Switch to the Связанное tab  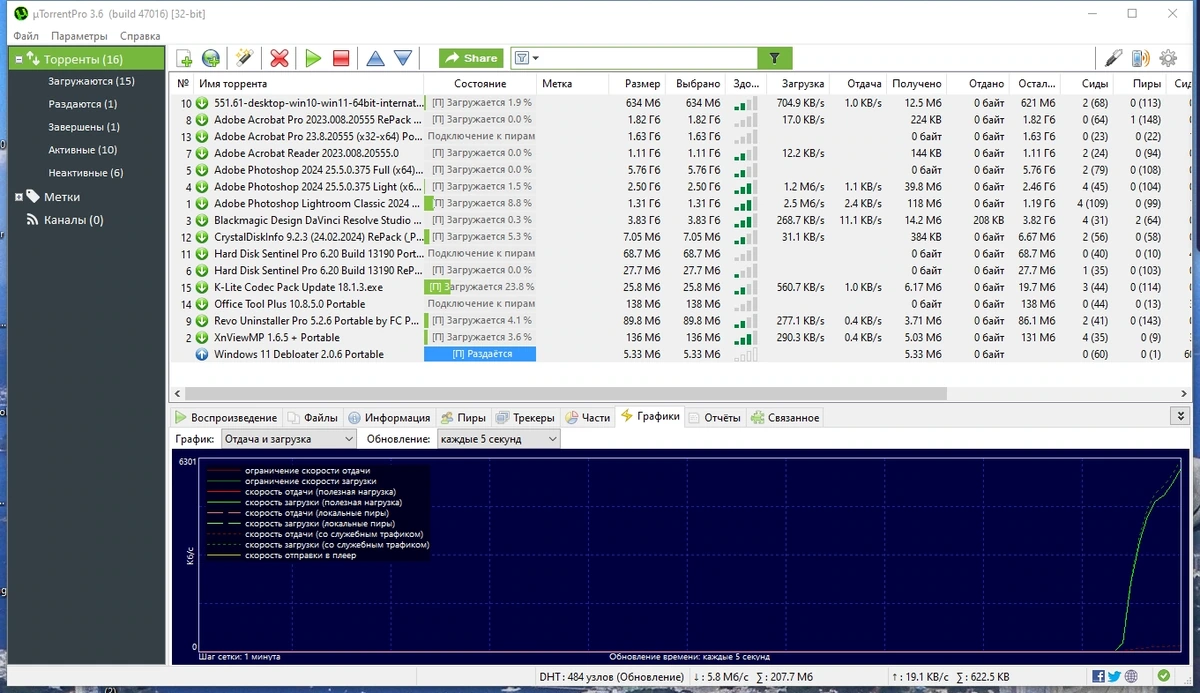785,417
